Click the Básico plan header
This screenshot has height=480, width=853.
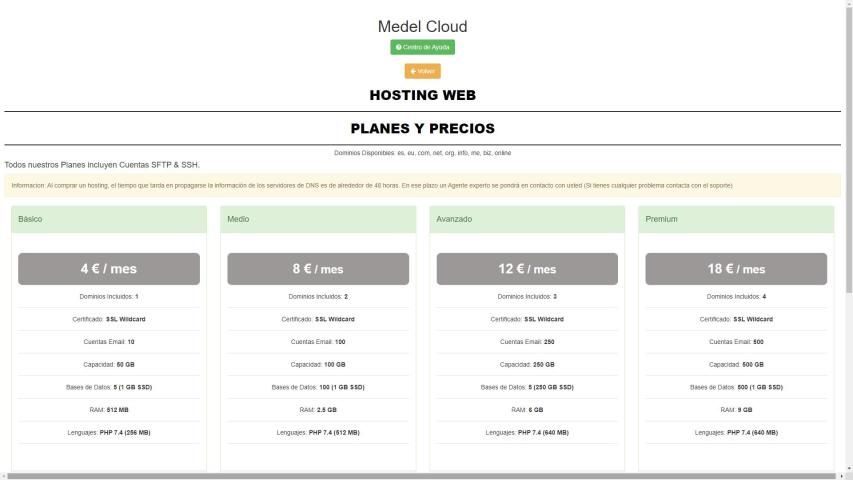coord(109,219)
